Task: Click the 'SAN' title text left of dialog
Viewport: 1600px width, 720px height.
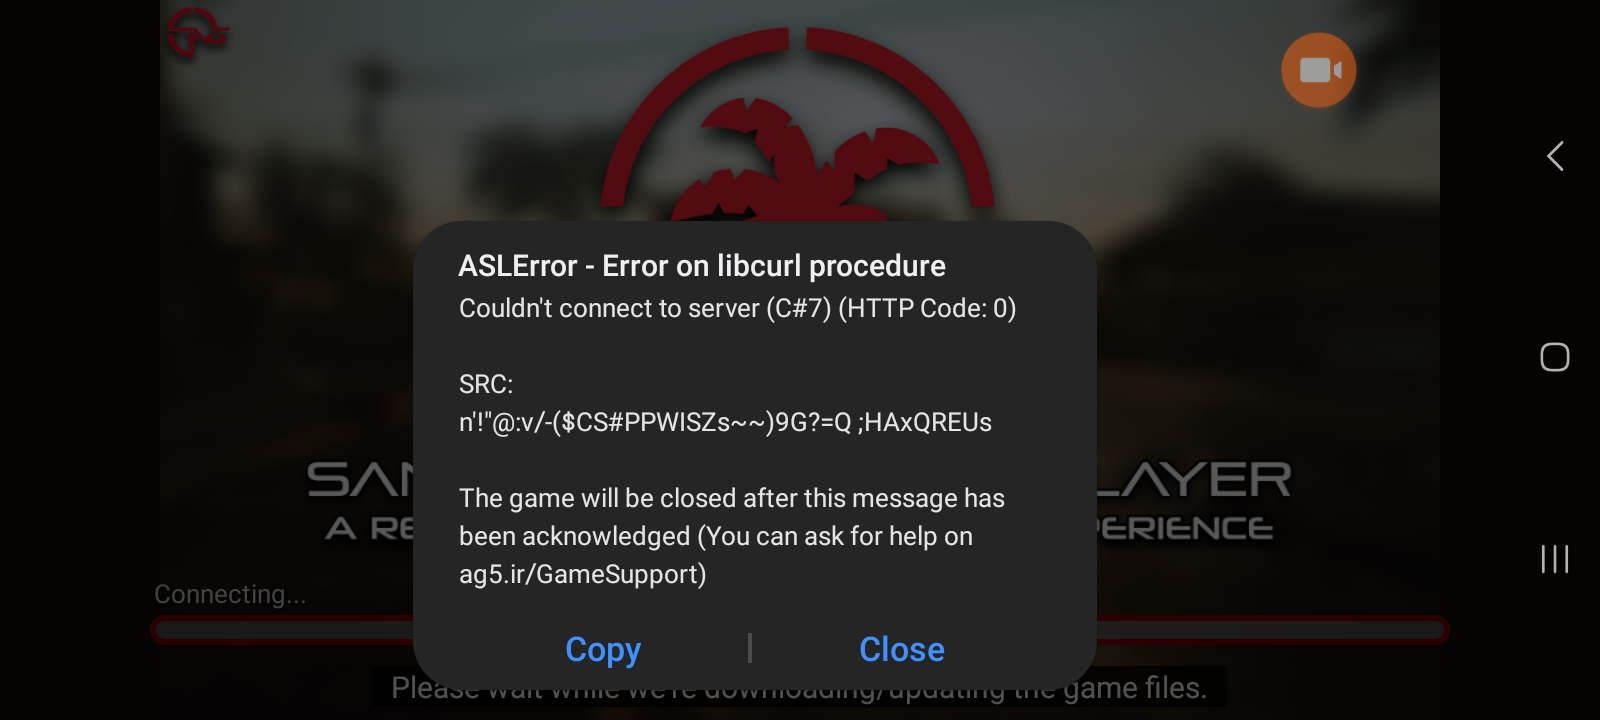Action: point(360,480)
